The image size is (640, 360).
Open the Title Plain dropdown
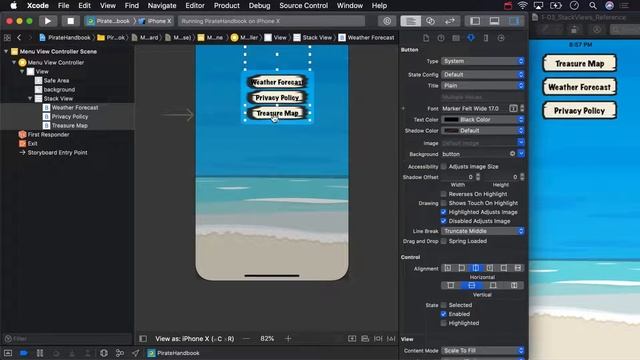pos(482,86)
